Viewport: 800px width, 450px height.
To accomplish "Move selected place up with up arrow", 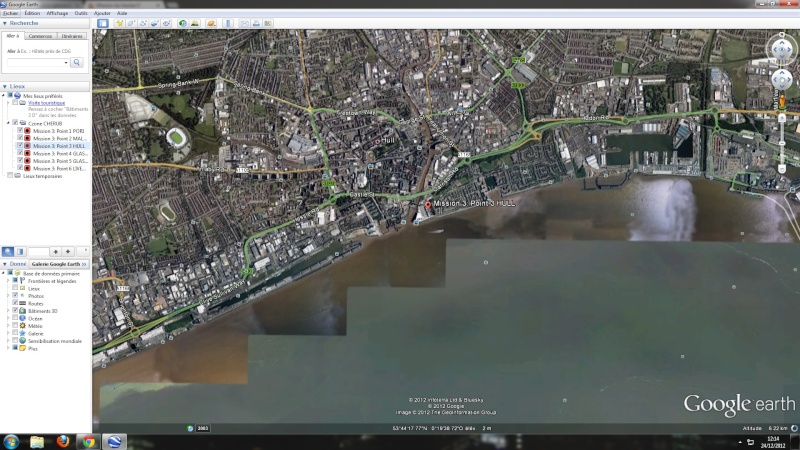I will click(55, 252).
